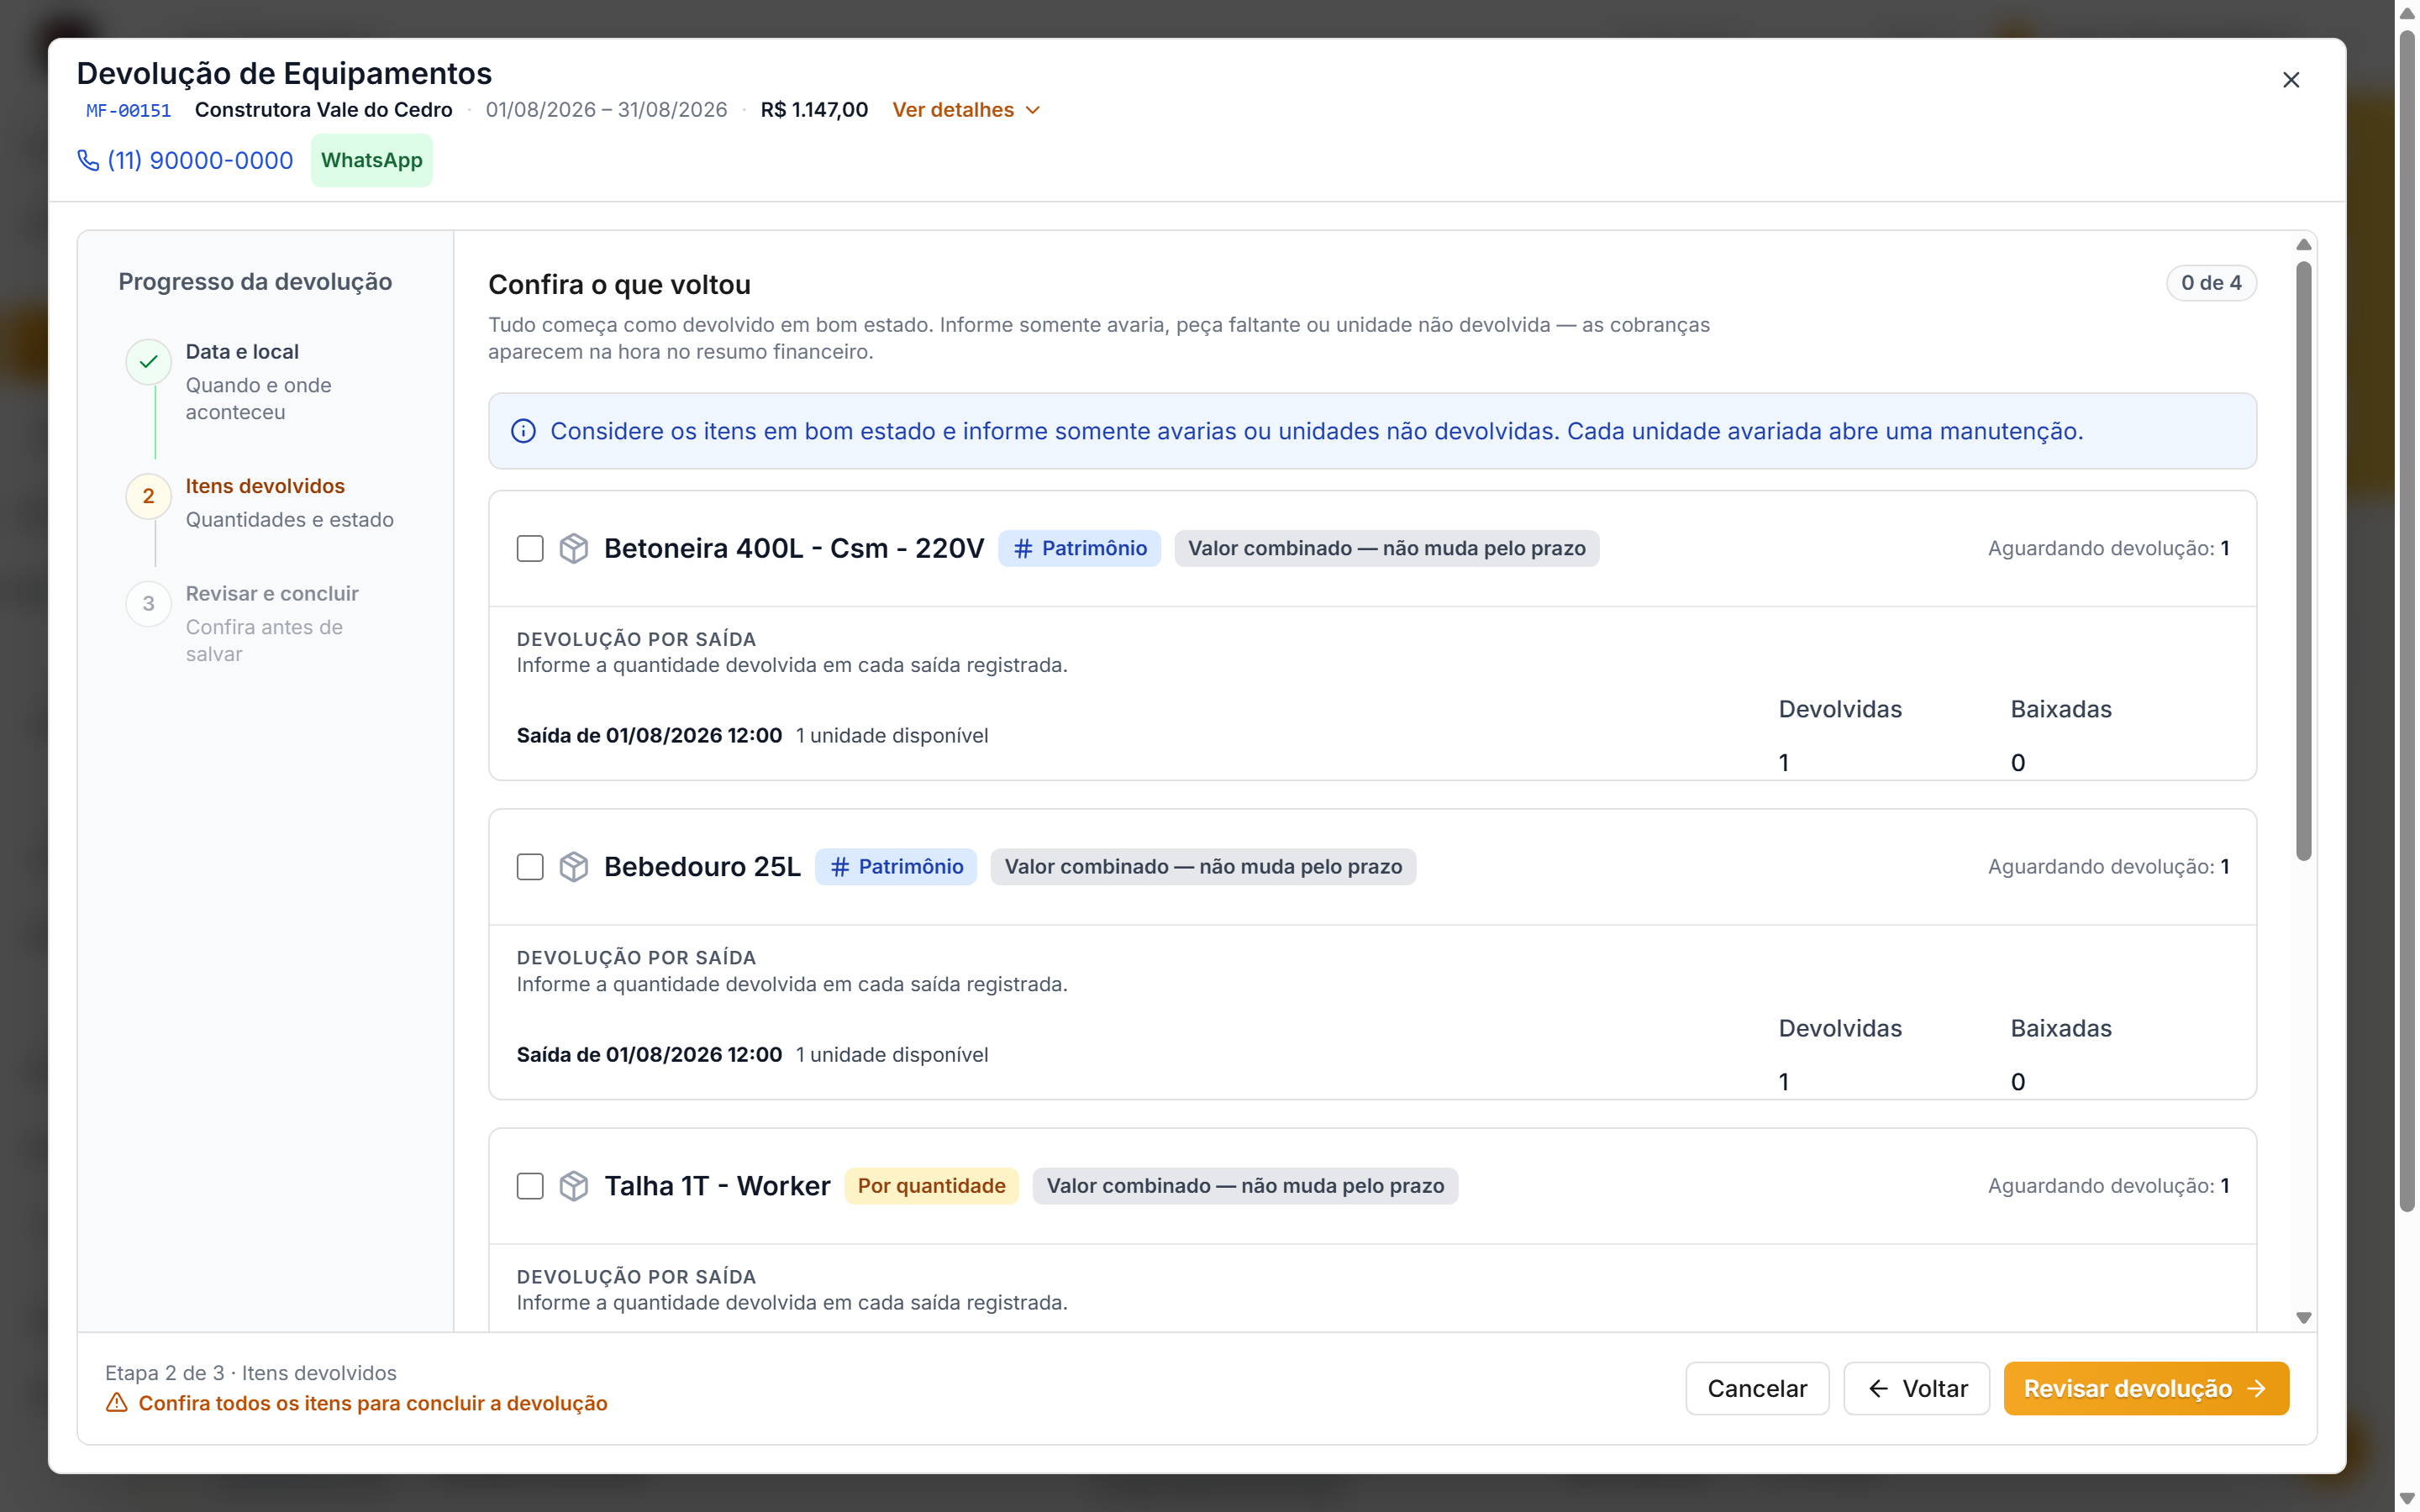2420x1512 pixels.
Task: Click the inner item list scrollbar thumb
Action: [2304, 560]
